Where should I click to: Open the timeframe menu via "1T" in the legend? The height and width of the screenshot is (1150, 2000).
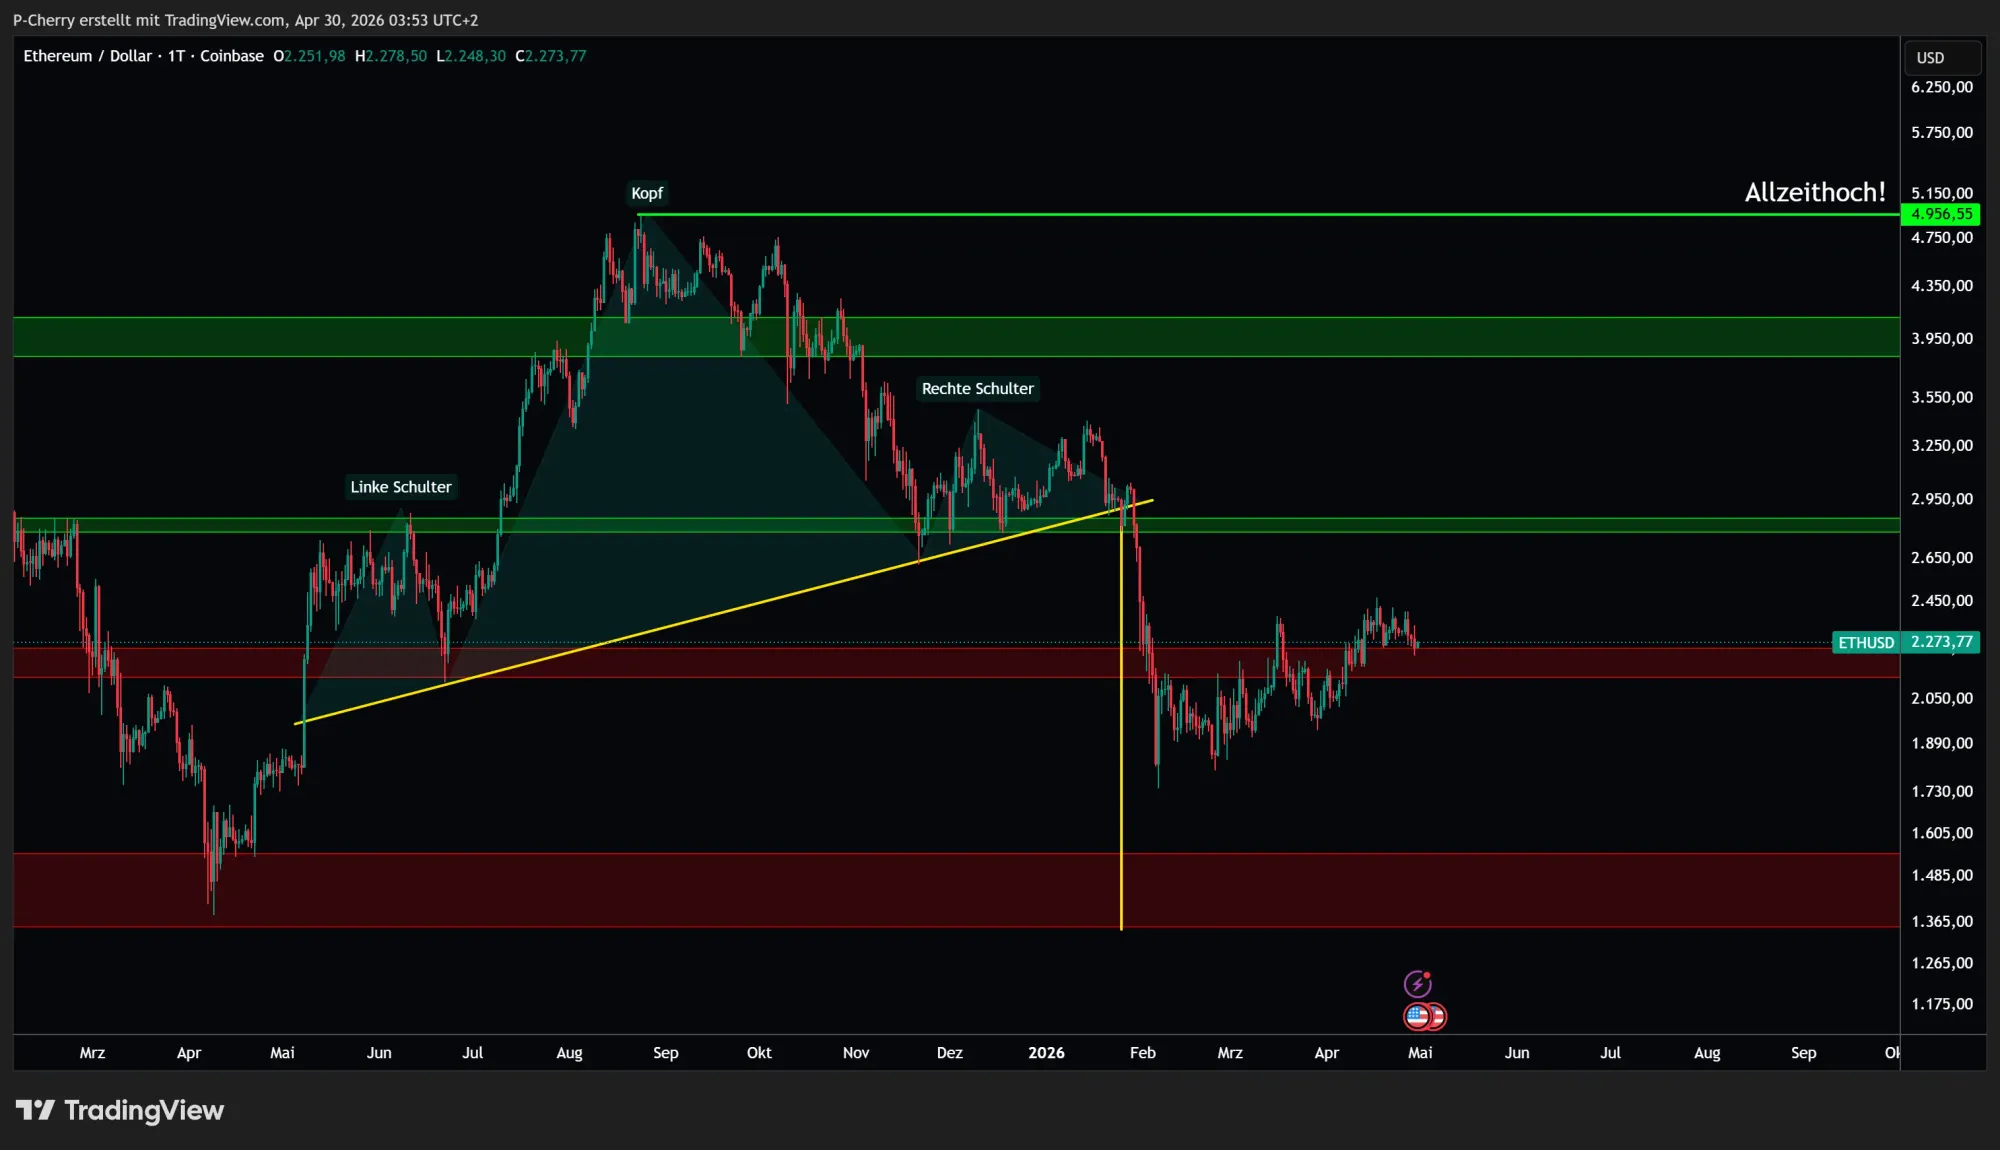pyautogui.click(x=177, y=56)
